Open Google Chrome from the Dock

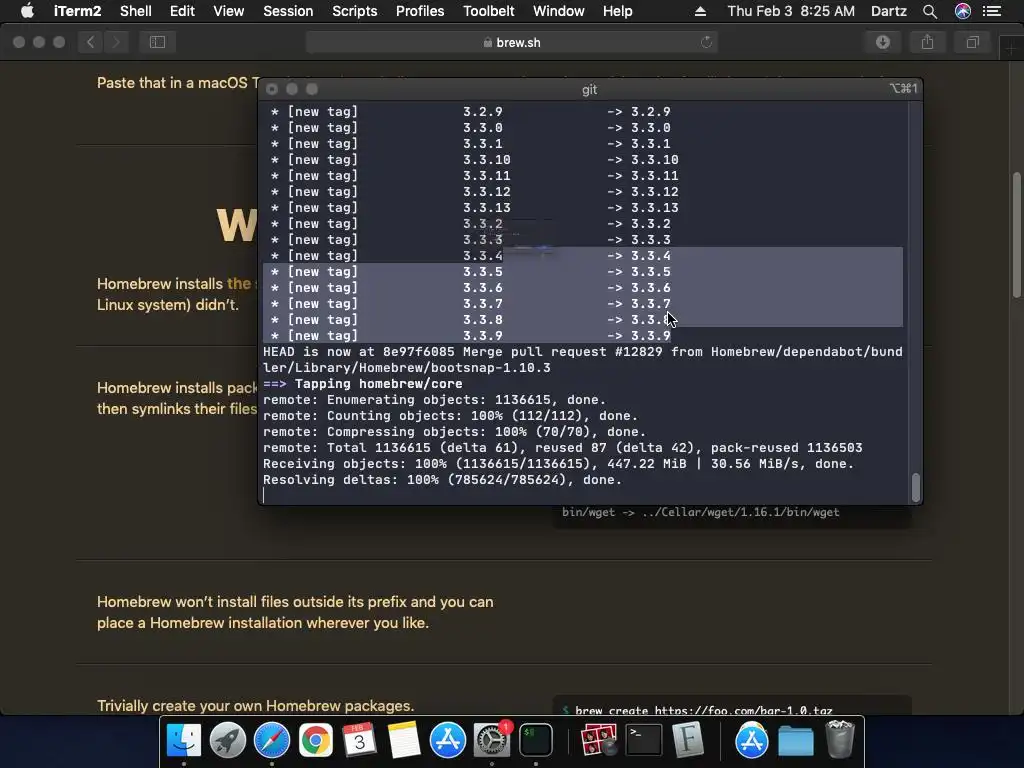[315, 741]
